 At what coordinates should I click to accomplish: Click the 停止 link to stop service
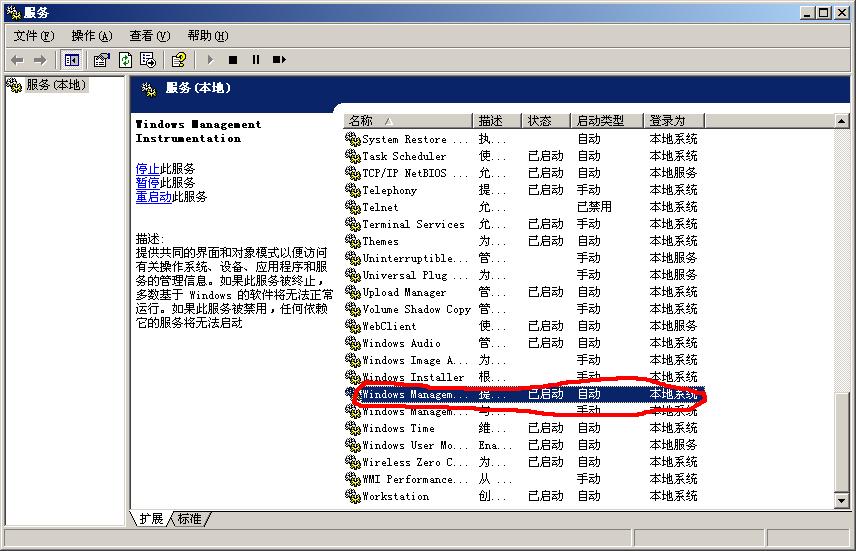pyautogui.click(x=147, y=168)
